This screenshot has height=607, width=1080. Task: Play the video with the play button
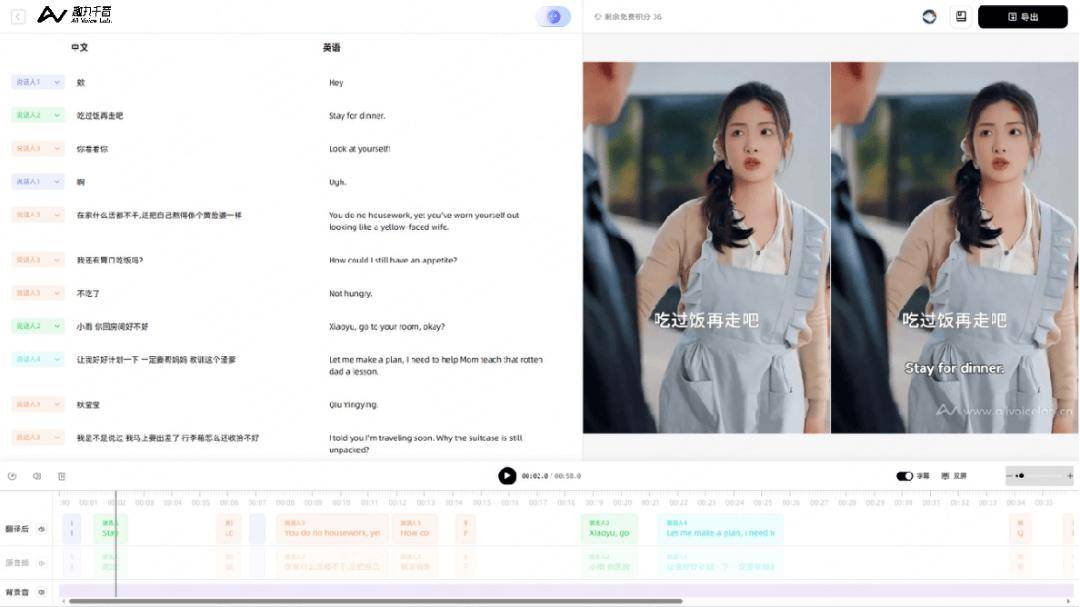[x=507, y=476]
